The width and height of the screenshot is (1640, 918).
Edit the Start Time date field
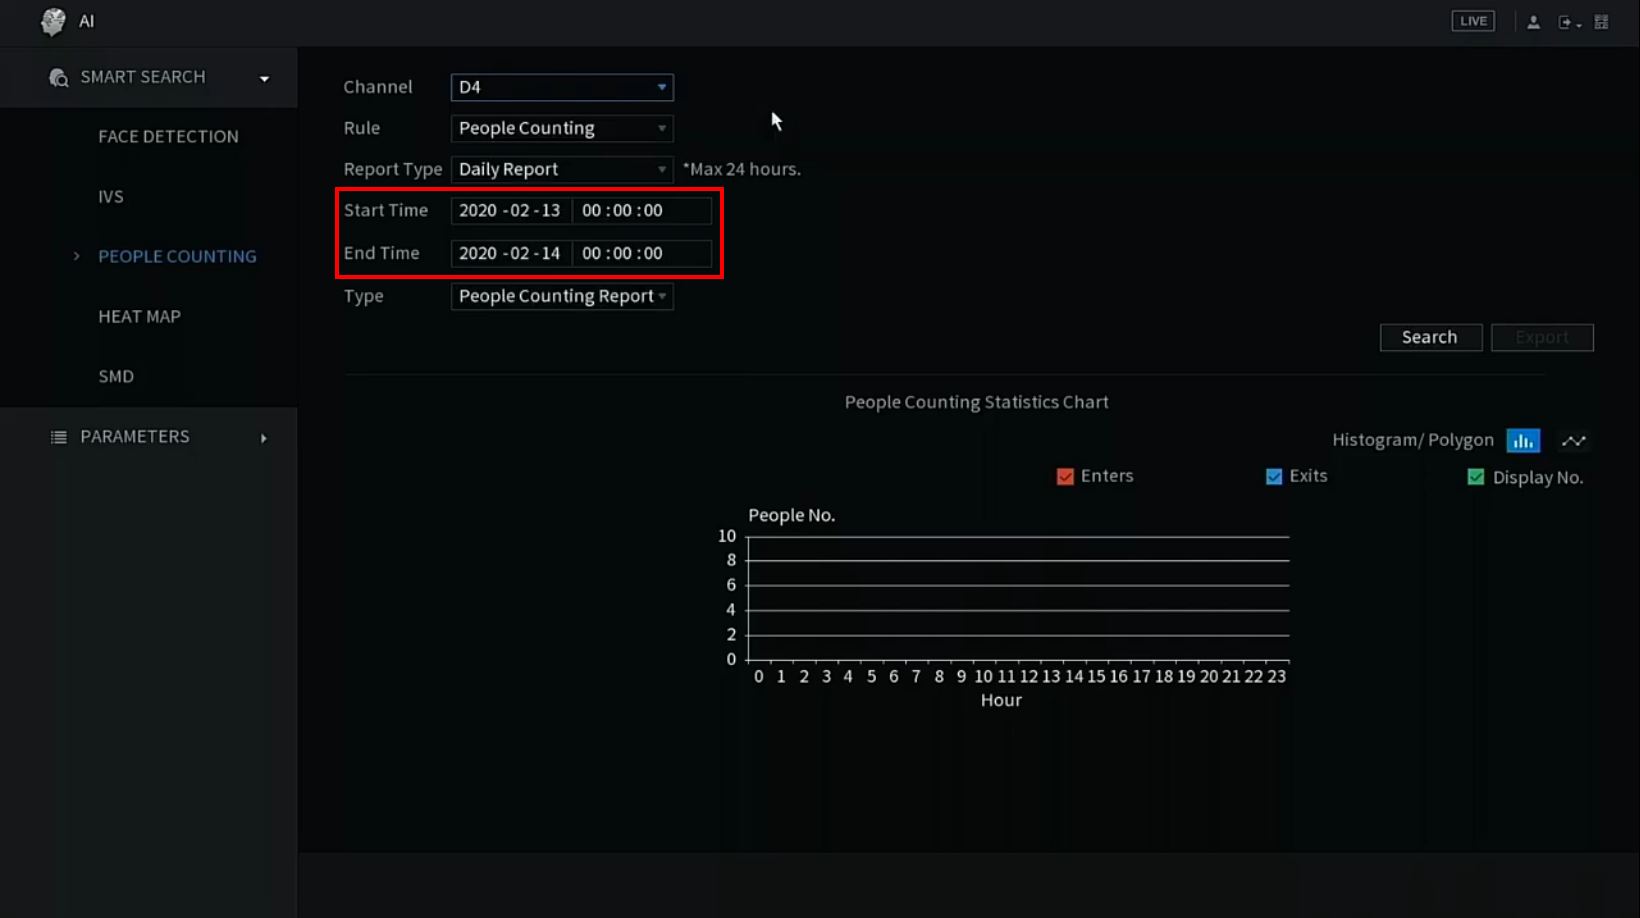[510, 211]
